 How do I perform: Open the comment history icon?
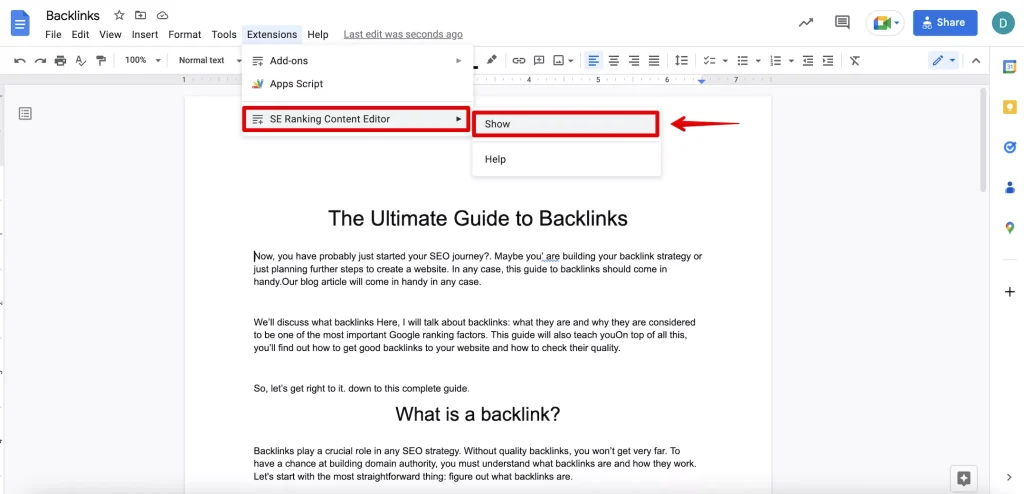coord(842,22)
